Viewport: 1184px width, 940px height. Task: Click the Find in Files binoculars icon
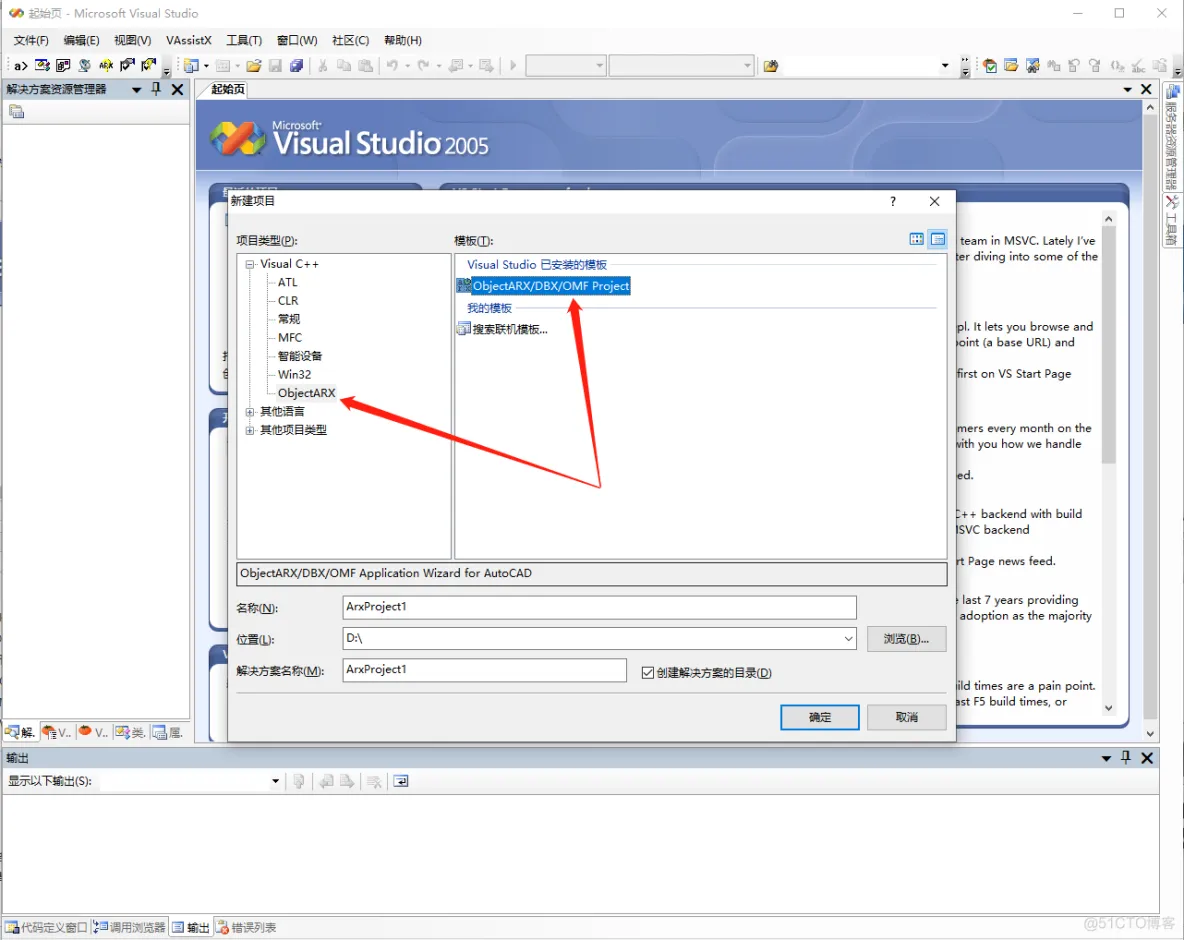770,66
